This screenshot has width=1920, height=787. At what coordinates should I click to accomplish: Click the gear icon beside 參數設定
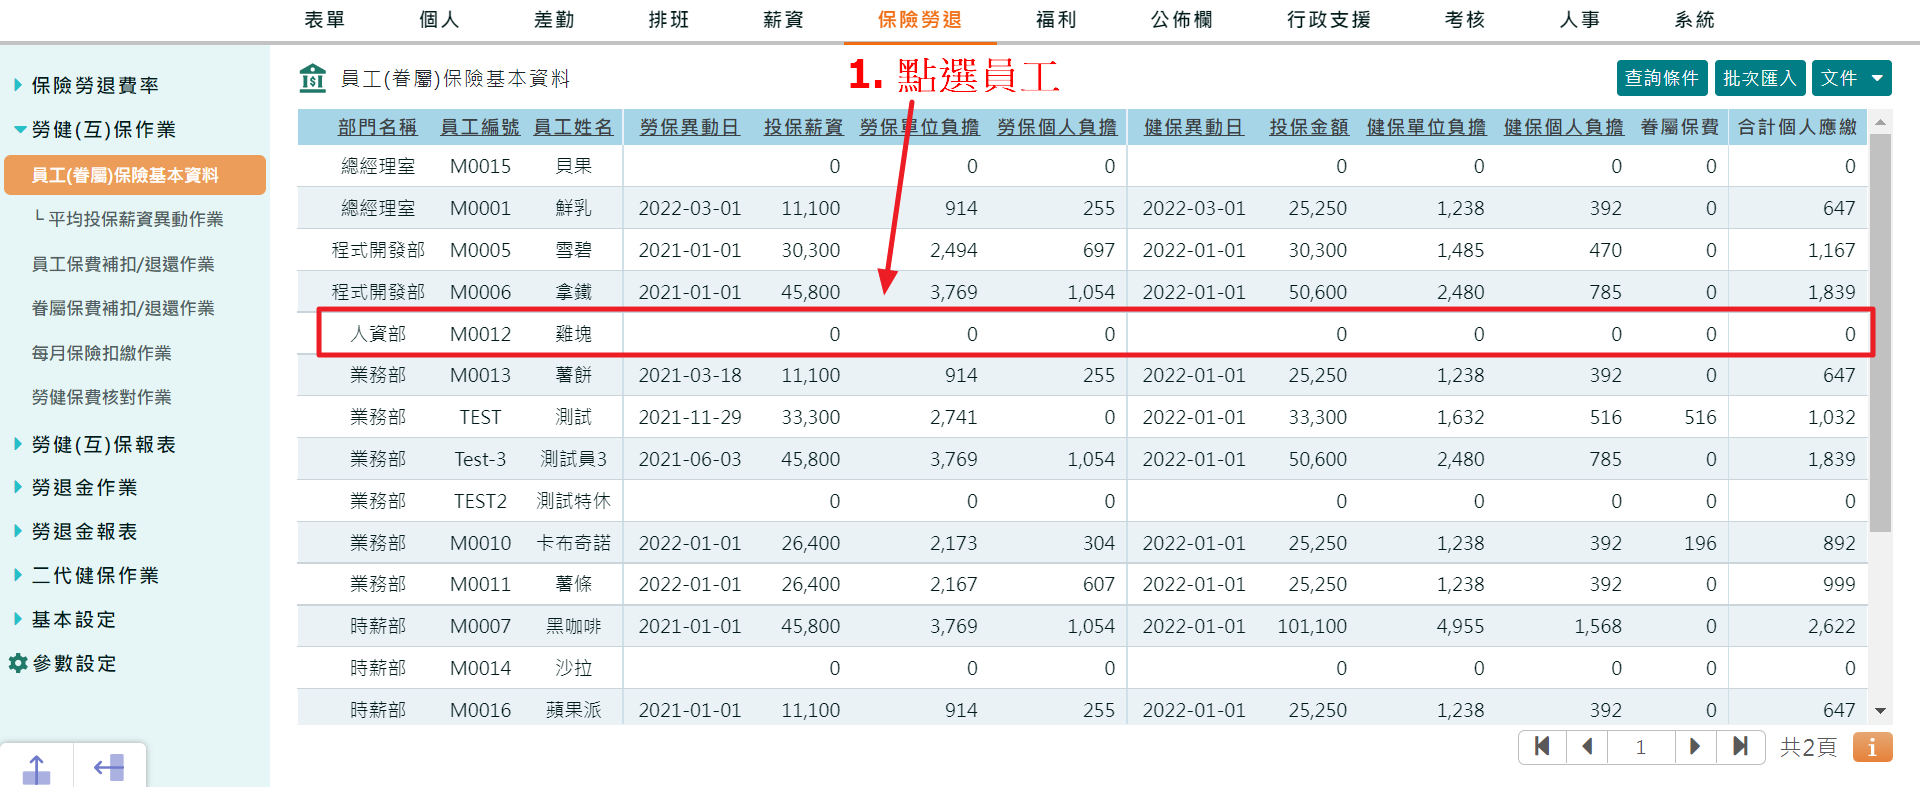click(x=18, y=663)
